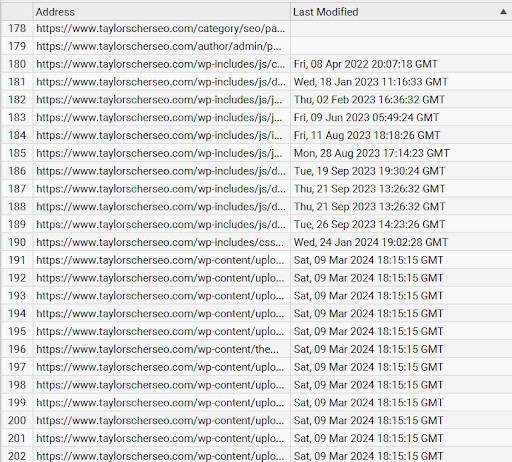Select the date Tue, 19 Sep 2023 19:30:24 GMT
Image resolution: width=512 pixels, height=462 pixels.
369,171
